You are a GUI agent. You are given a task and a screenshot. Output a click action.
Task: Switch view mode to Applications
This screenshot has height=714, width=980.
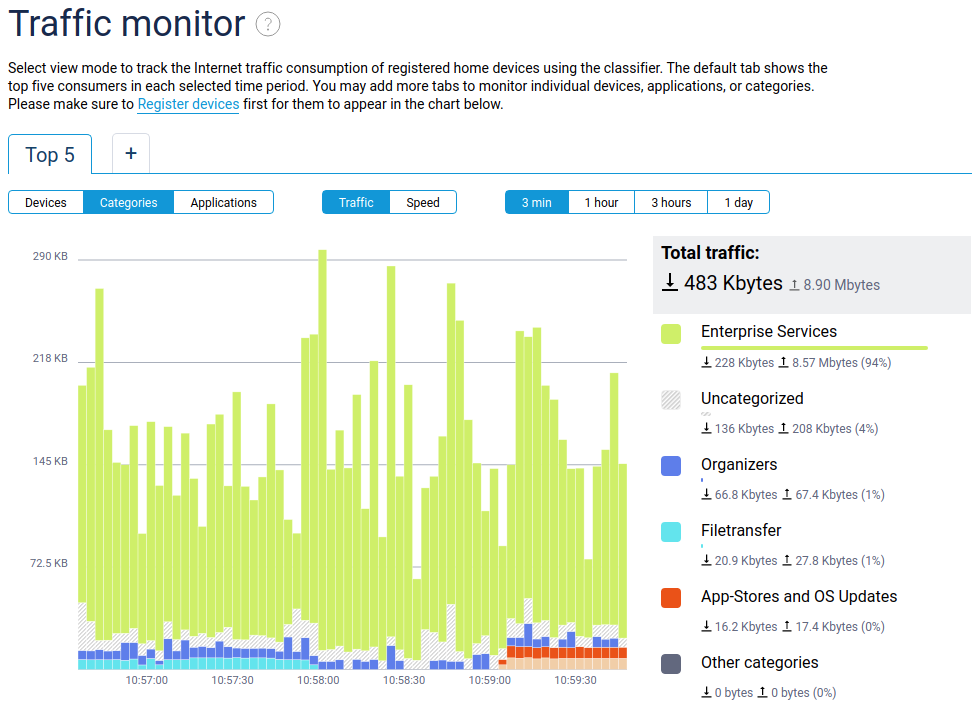click(223, 203)
